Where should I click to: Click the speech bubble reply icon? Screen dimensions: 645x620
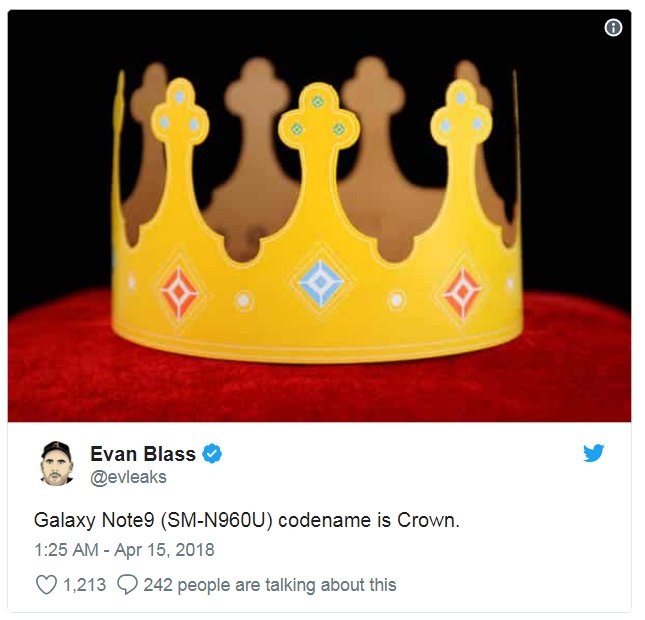[x=127, y=585]
